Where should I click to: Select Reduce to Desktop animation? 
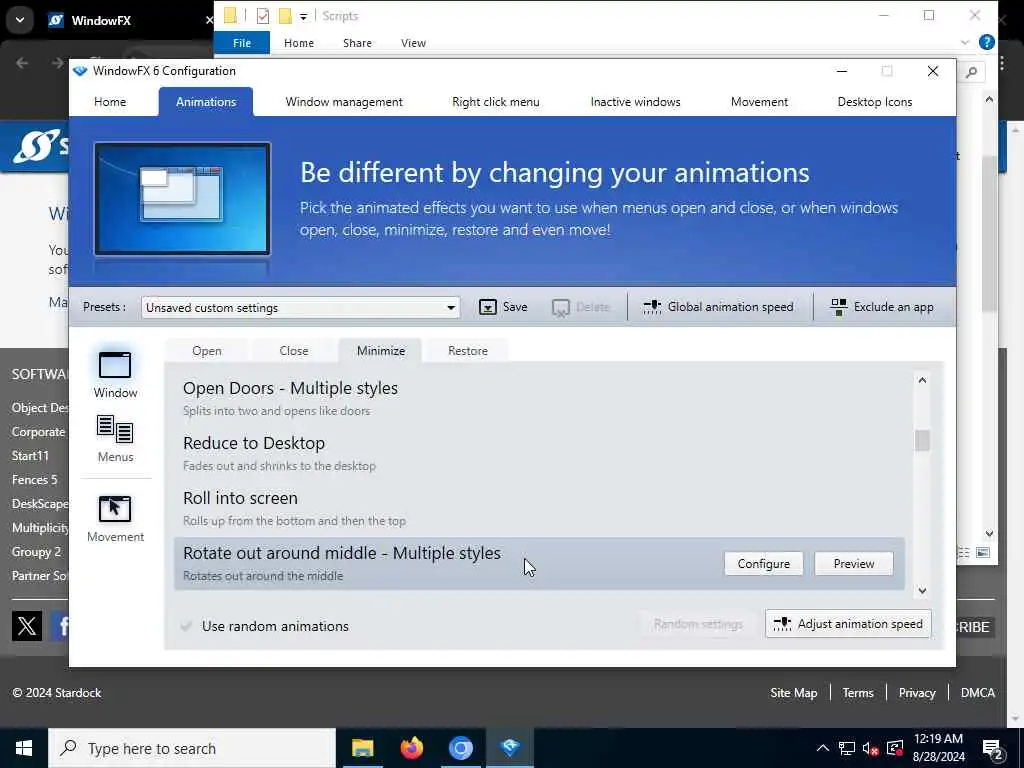pos(539,453)
